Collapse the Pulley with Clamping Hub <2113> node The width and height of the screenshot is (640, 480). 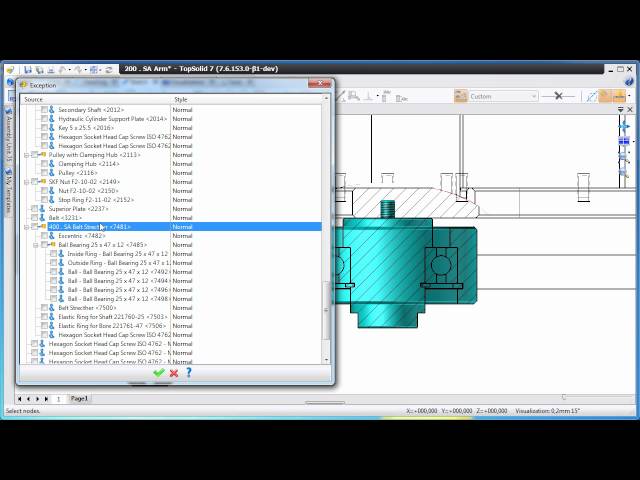coord(27,155)
